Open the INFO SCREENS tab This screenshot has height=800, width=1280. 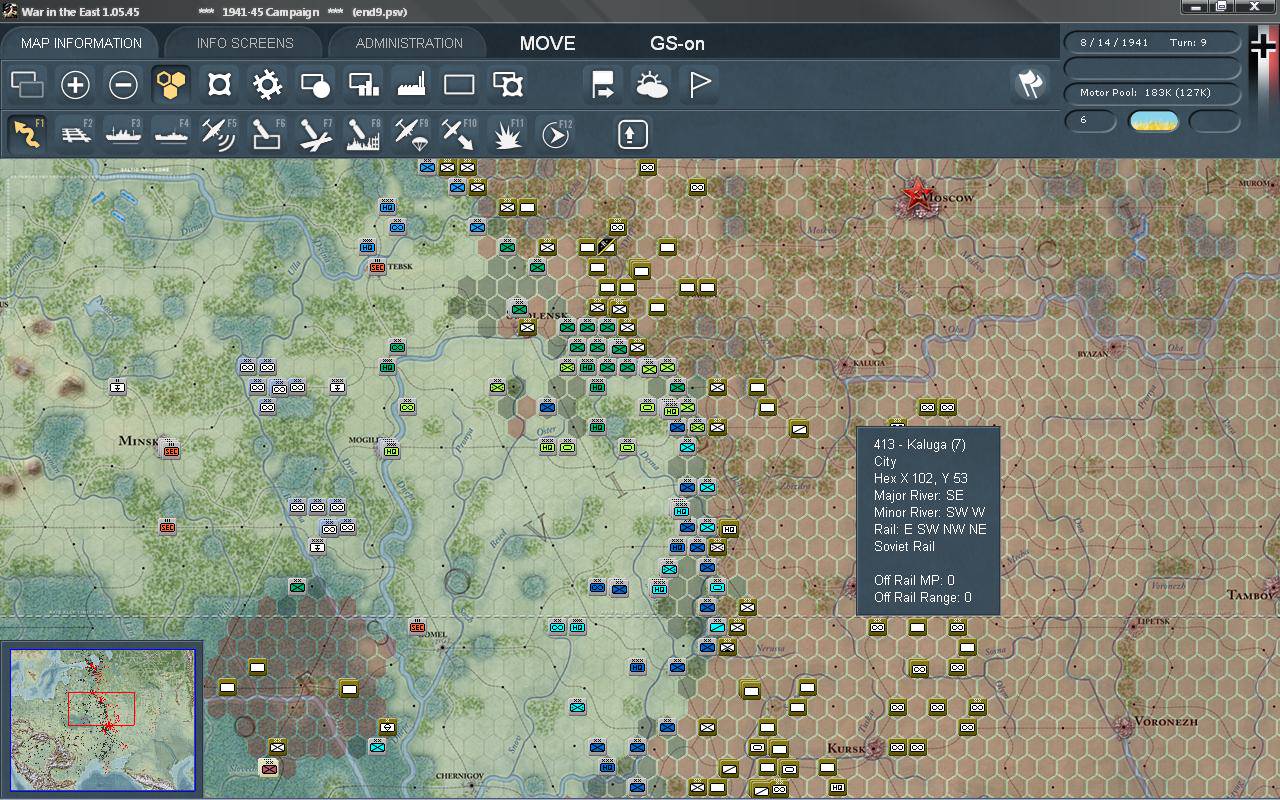tap(245, 43)
